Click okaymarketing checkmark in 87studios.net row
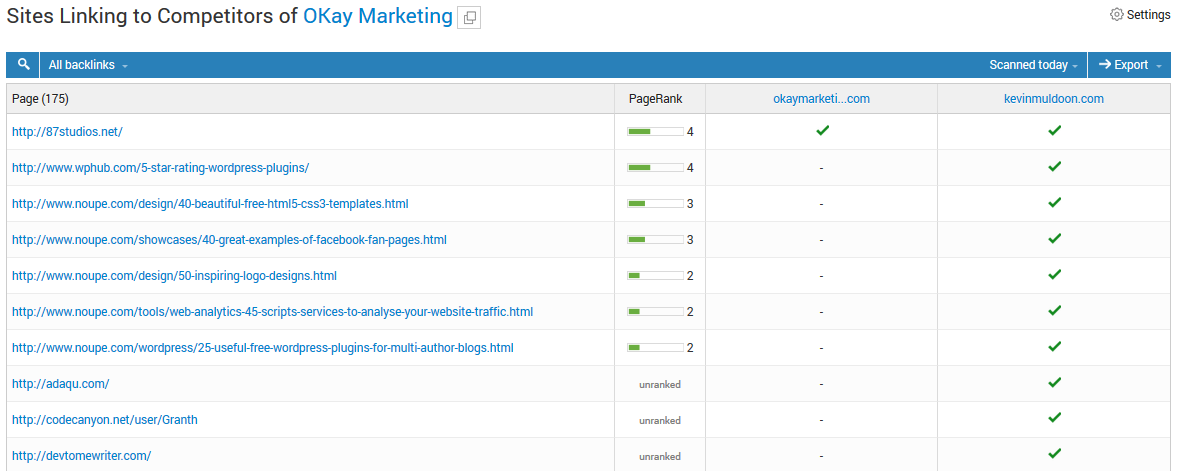Viewport: 1179px width, 471px height. pos(822,131)
